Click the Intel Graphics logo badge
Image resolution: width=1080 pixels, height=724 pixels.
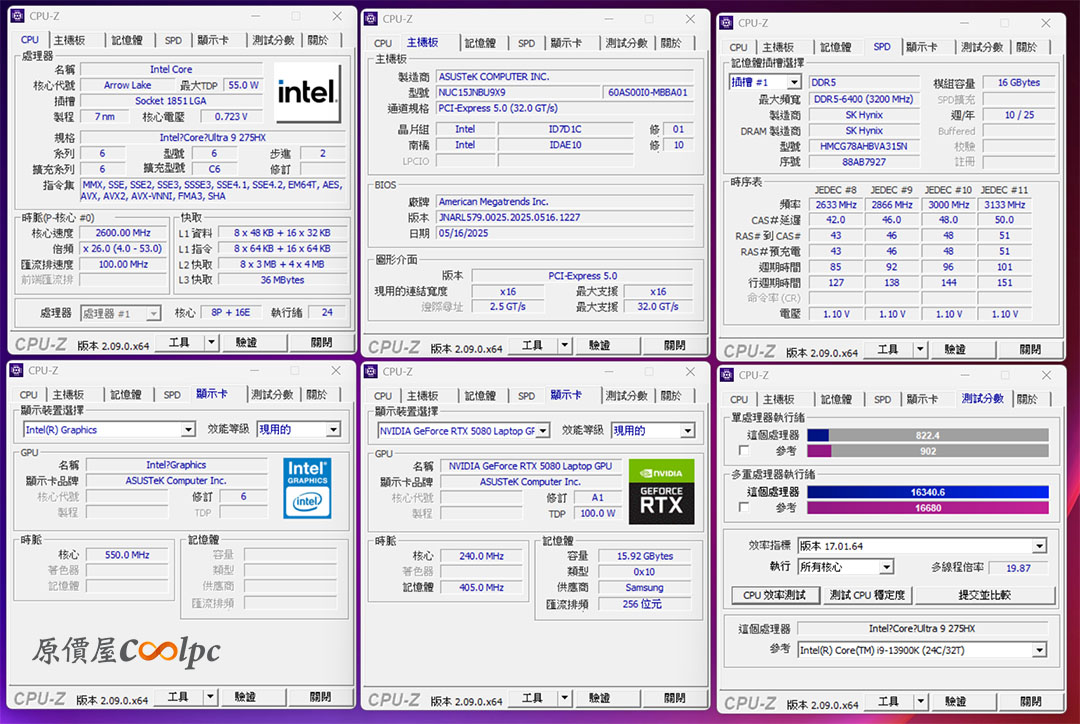point(307,488)
